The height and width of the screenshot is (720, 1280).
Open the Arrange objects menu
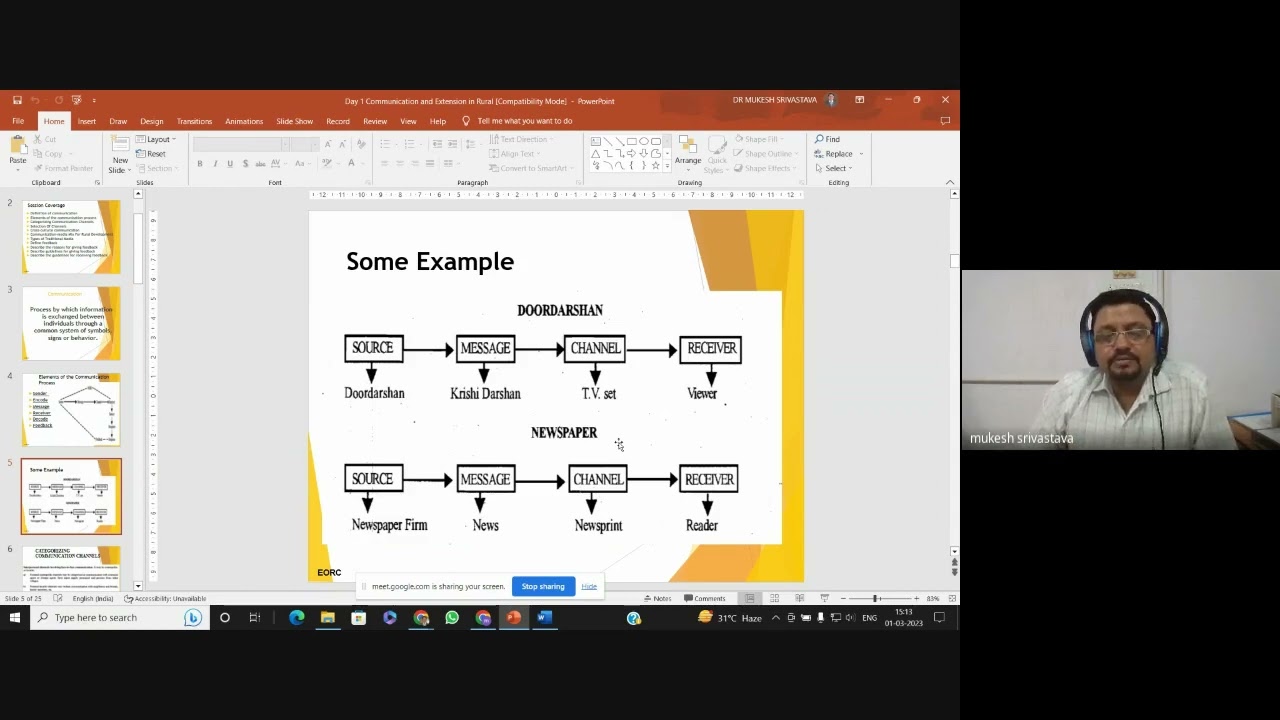(x=688, y=152)
